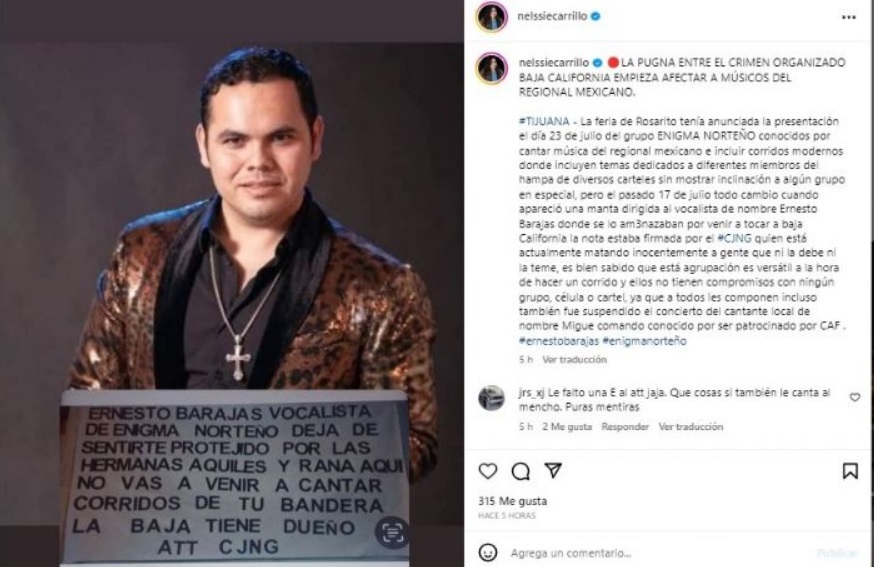Open the #CJNG hashtag link
Image resolution: width=874 pixels, height=567 pixels.
734,238
